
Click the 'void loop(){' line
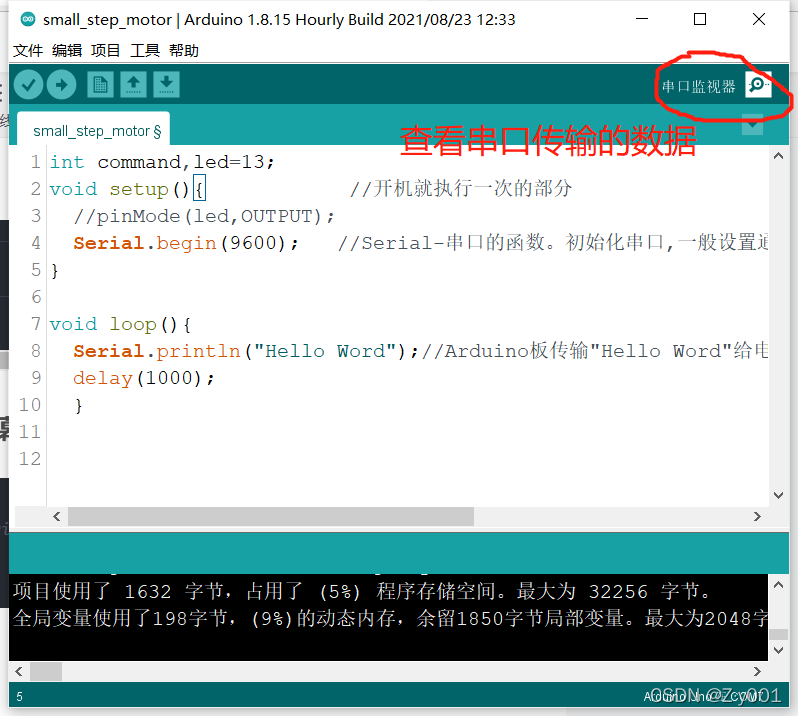120,324
